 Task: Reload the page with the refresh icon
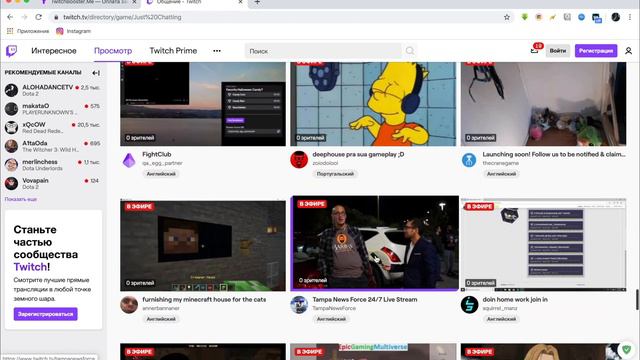click(x=38, y=17)
